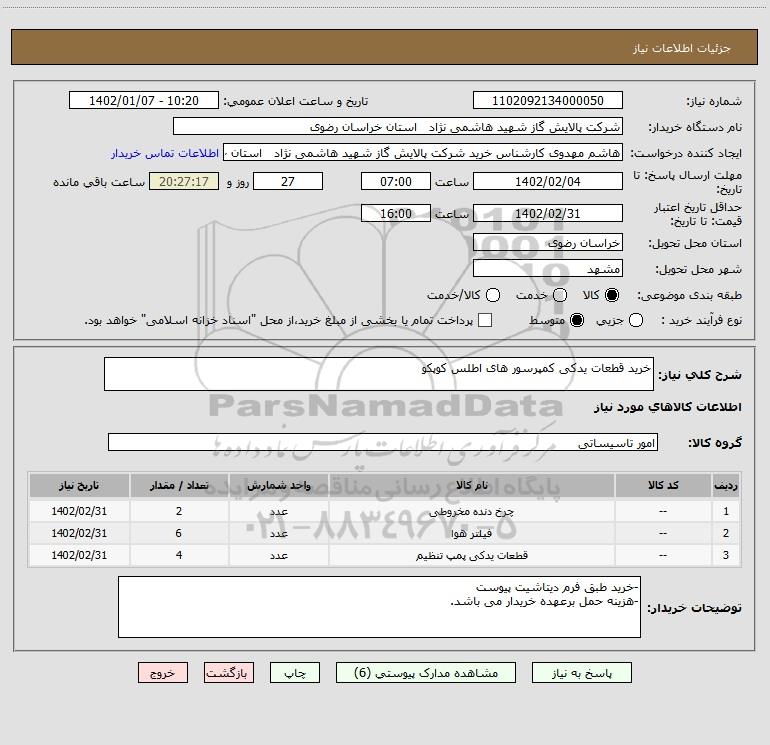Select the متوسط purchase type radio
The height and width of the screenshot is (745, 770).
pos(577,320)
